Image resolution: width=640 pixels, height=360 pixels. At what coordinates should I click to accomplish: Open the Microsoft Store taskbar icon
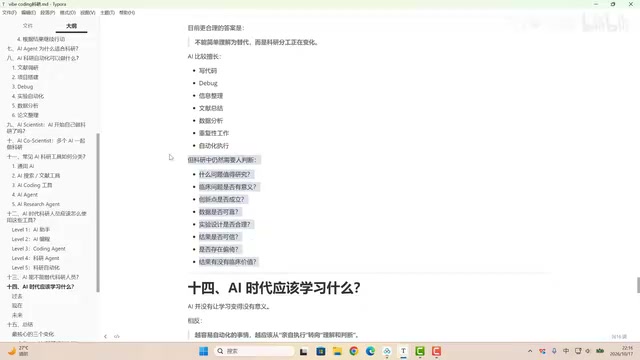[320, 351]
